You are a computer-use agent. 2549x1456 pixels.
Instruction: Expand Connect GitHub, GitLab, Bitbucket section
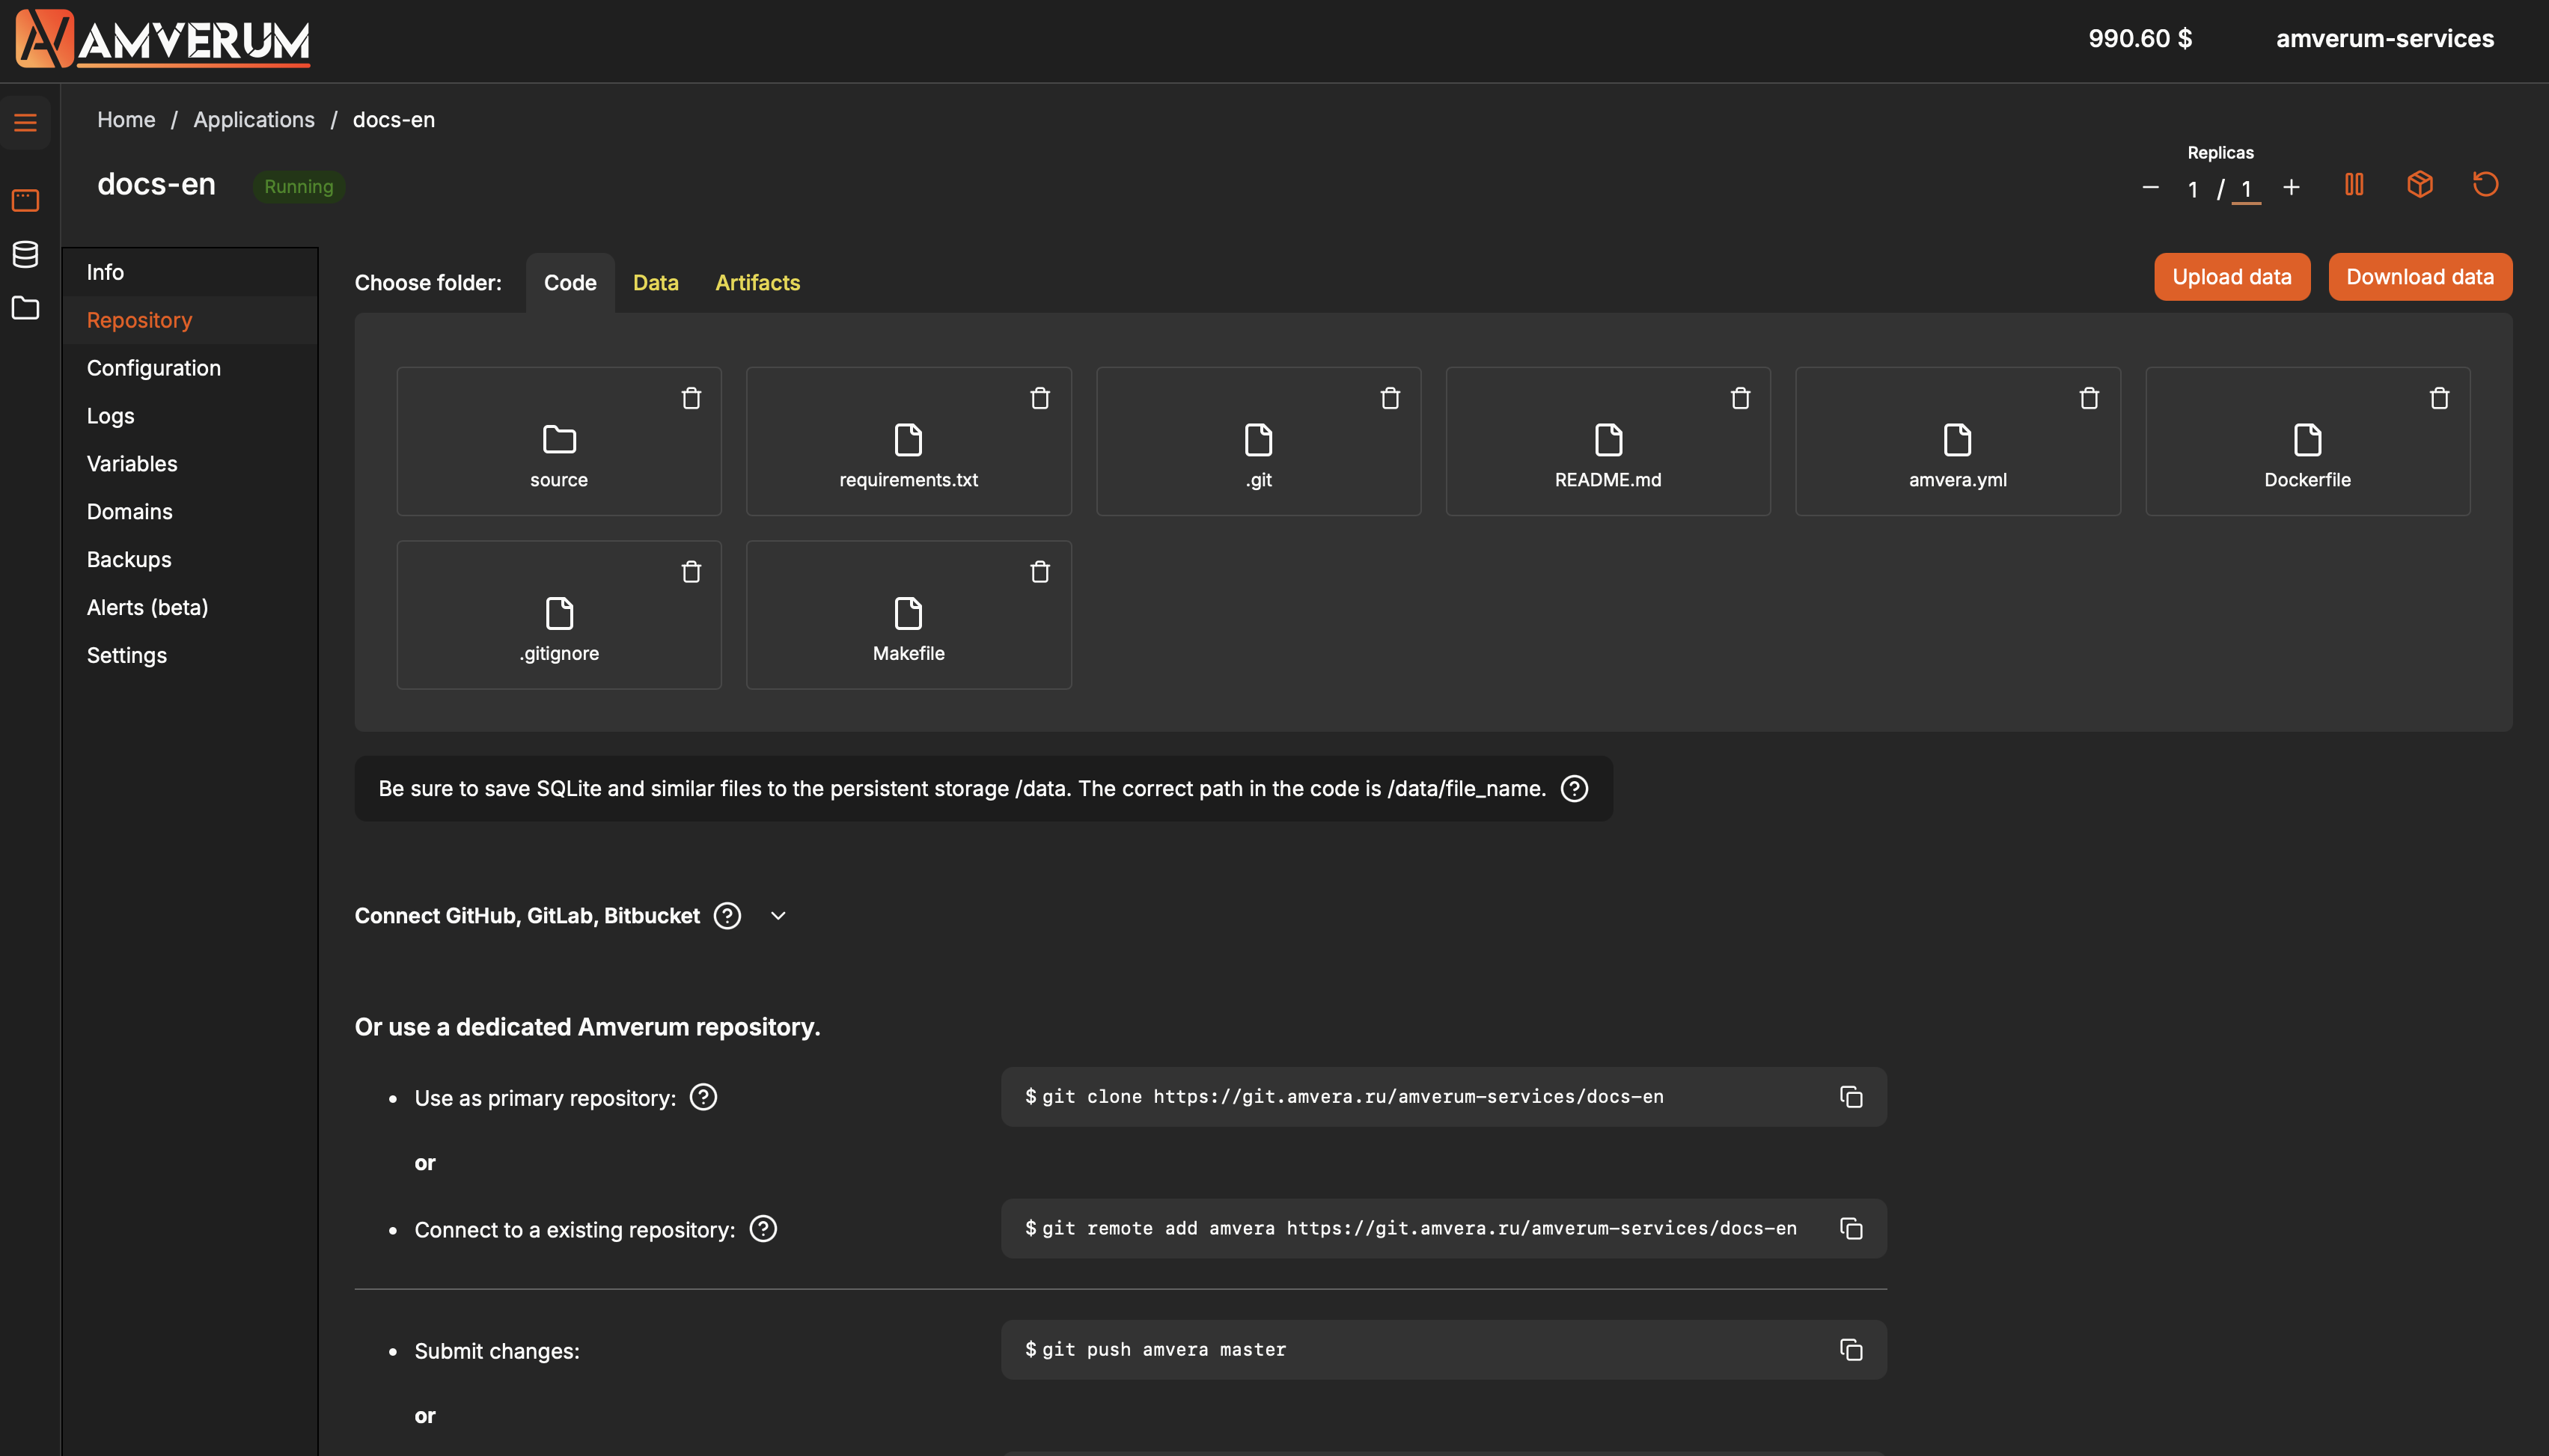coord(778,916)
